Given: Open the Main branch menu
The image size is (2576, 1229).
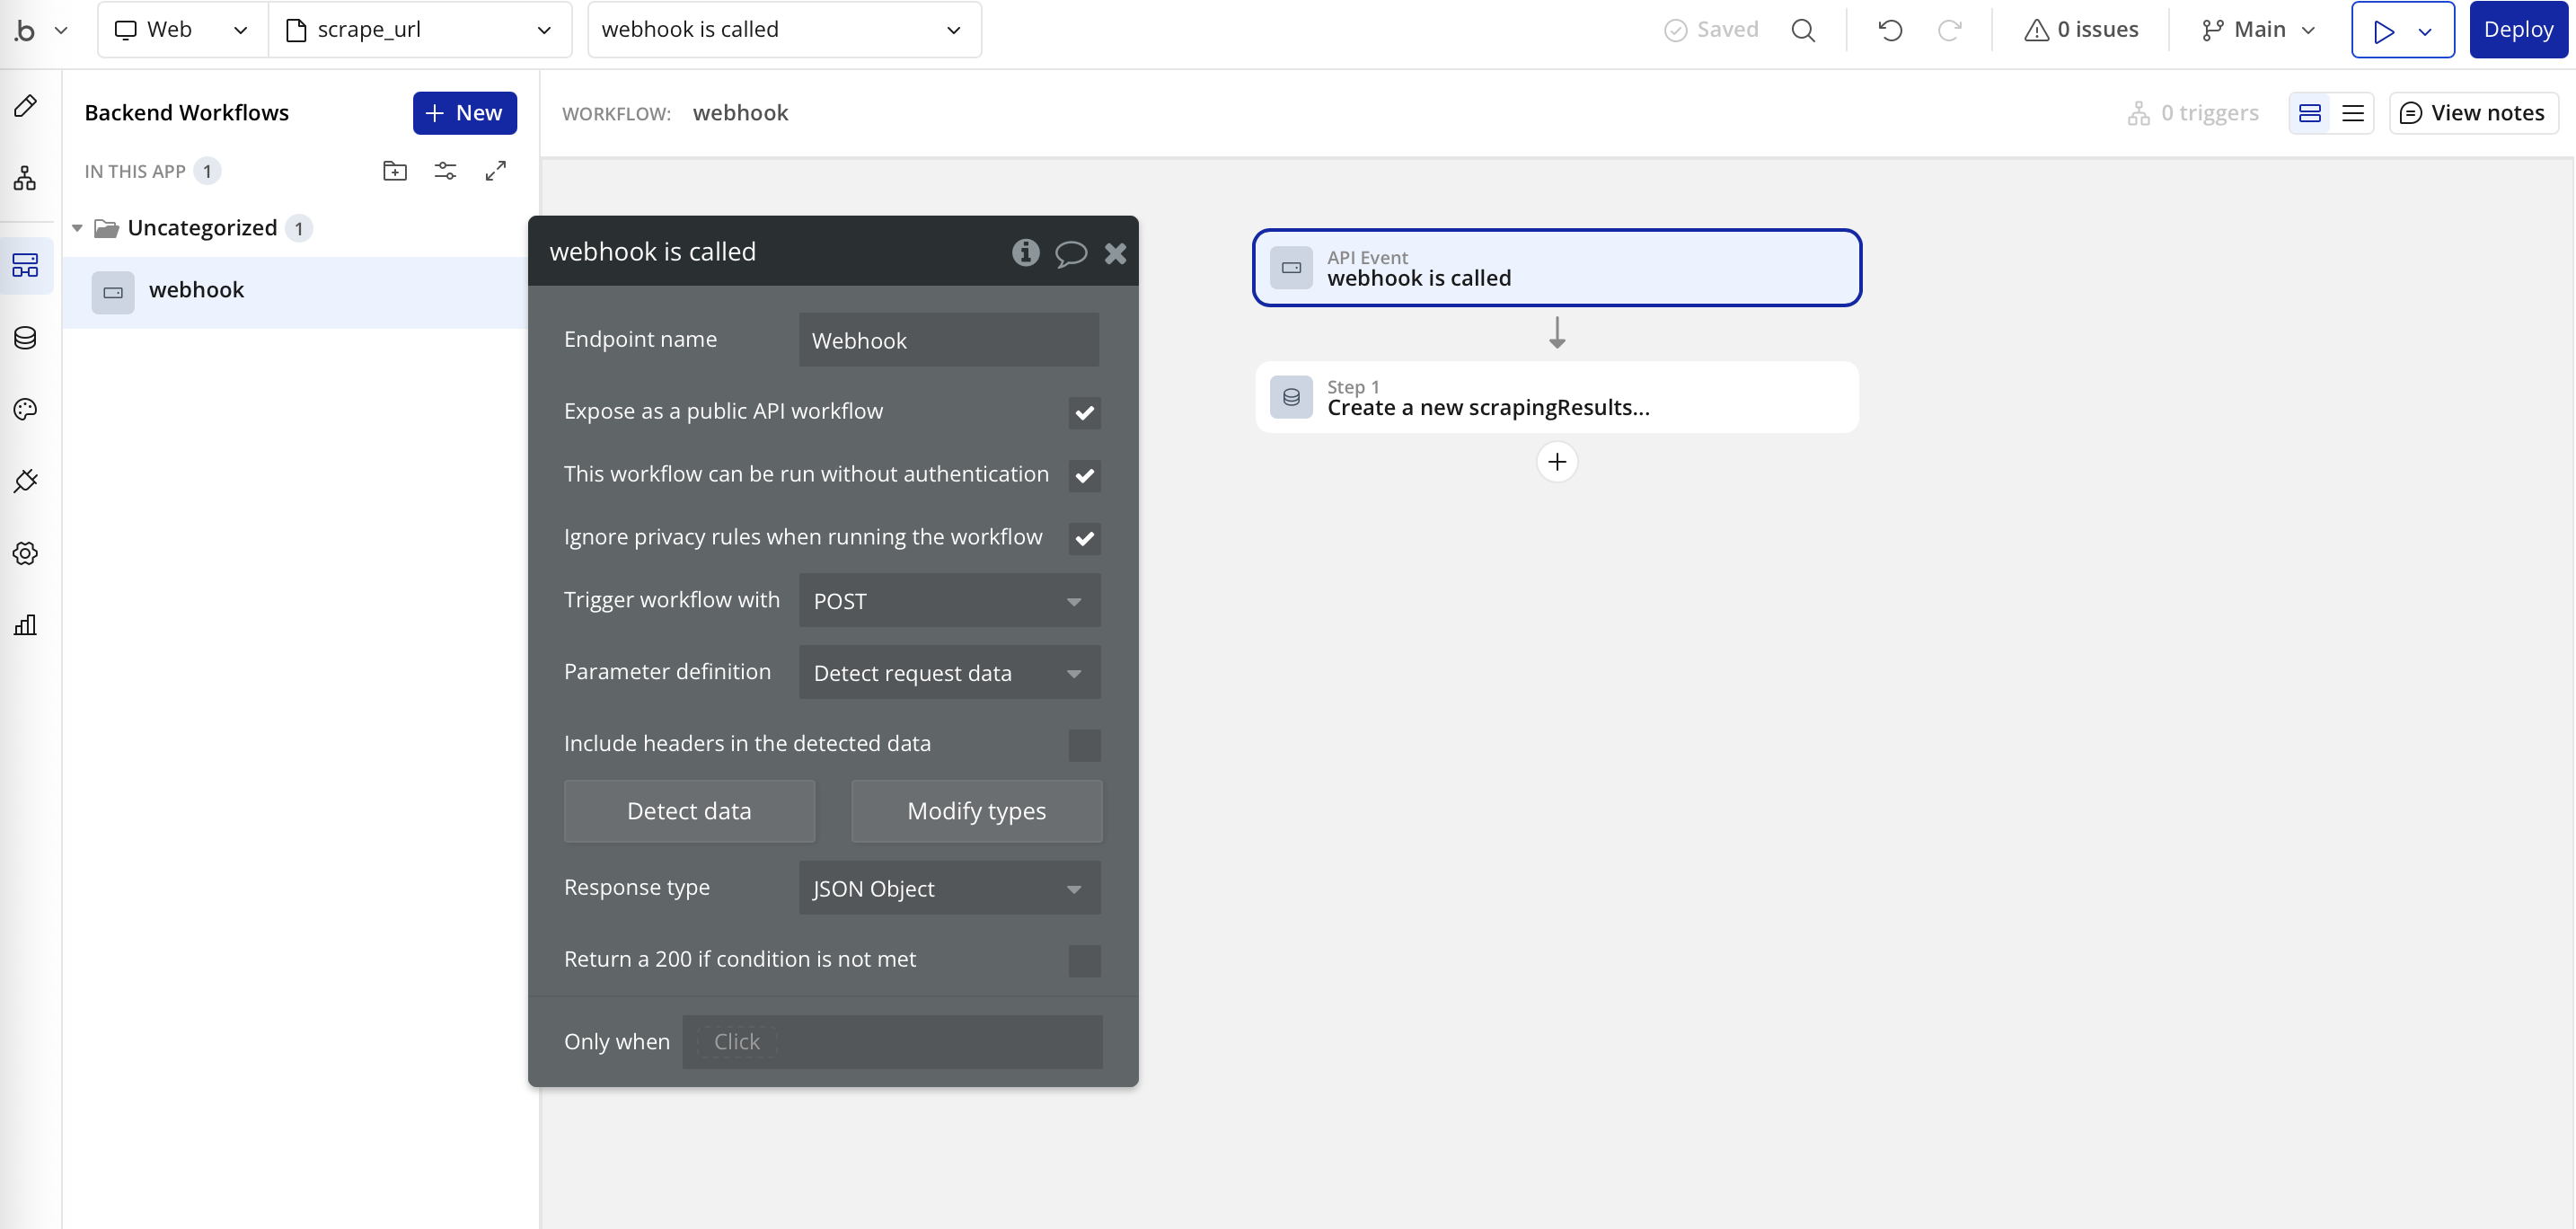Looking at the screenshot, I should (2256, 29).
